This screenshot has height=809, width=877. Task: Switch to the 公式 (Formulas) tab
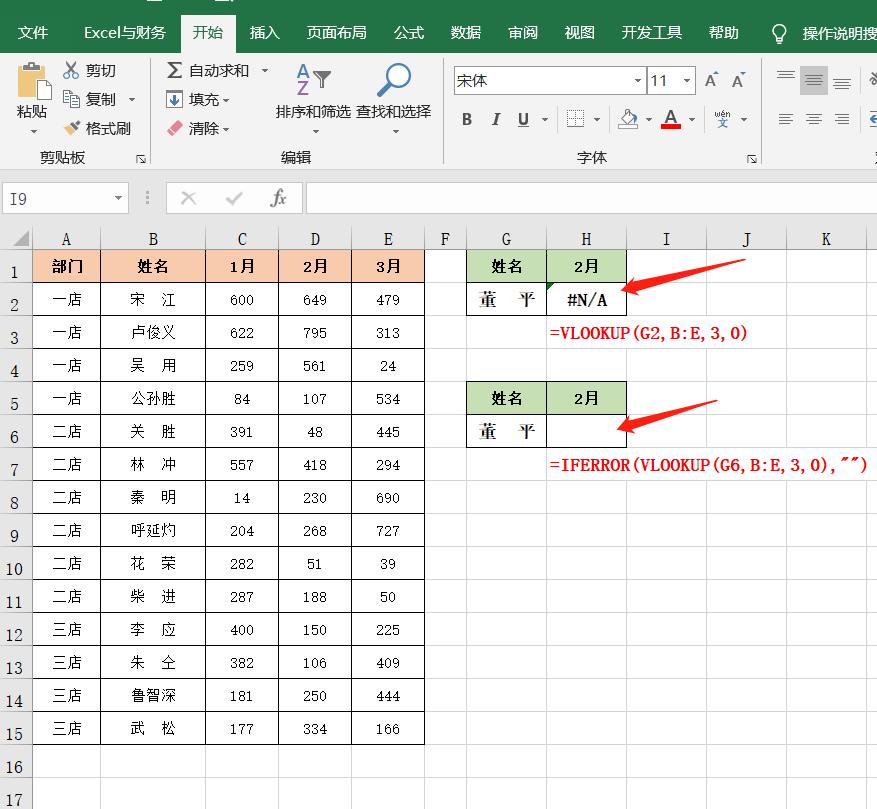click(x=409, y=33)
